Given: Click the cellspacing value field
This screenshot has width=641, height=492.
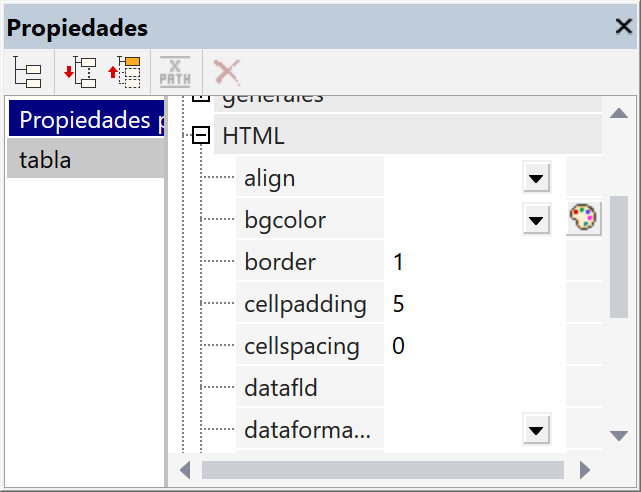Looking at the screenshot, I should (x=474, y=346).
